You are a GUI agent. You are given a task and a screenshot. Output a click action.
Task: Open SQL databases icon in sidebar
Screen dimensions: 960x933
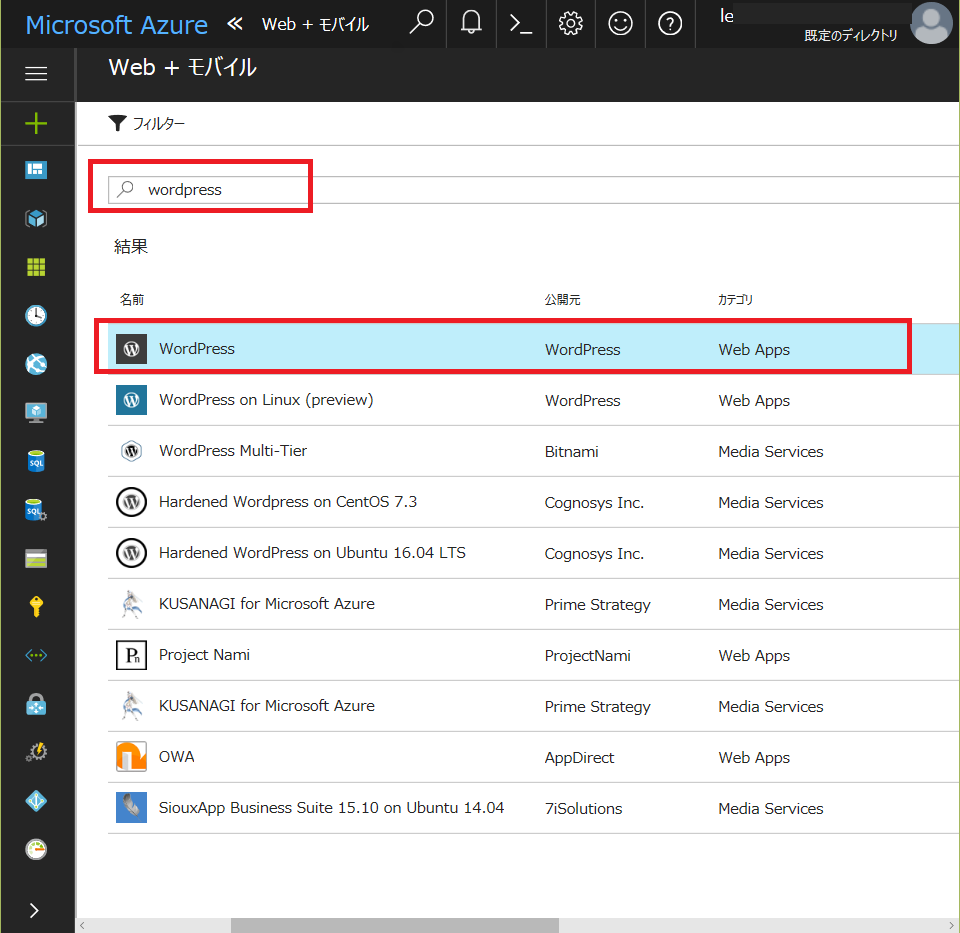pos(36,461)
